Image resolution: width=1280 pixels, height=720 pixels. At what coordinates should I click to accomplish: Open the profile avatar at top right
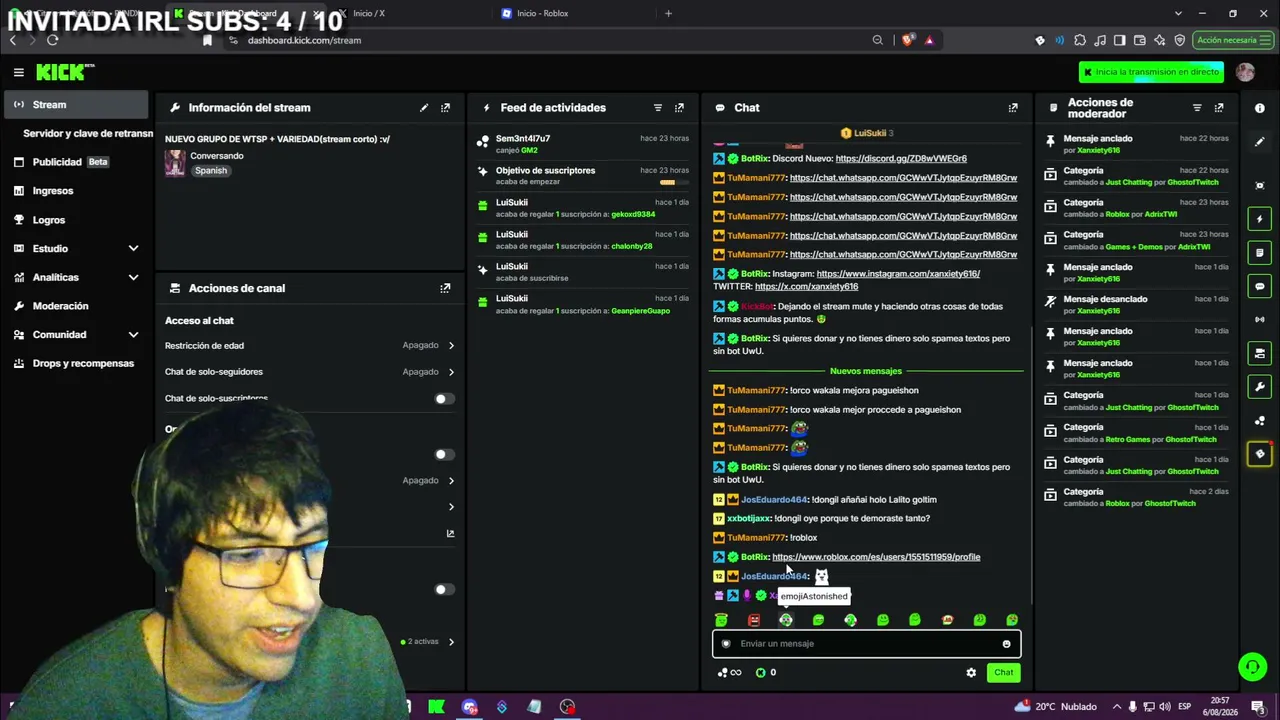coord(1245,72)
